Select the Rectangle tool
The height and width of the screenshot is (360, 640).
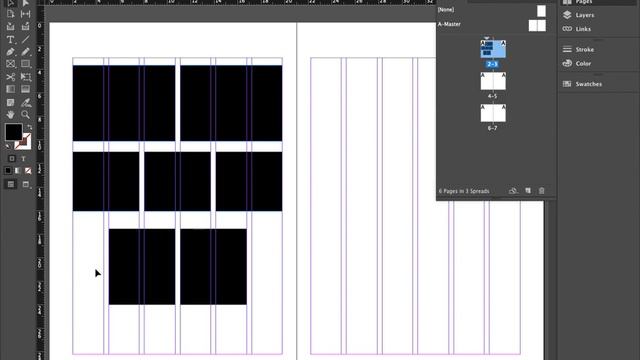click(x=25, y=64)
